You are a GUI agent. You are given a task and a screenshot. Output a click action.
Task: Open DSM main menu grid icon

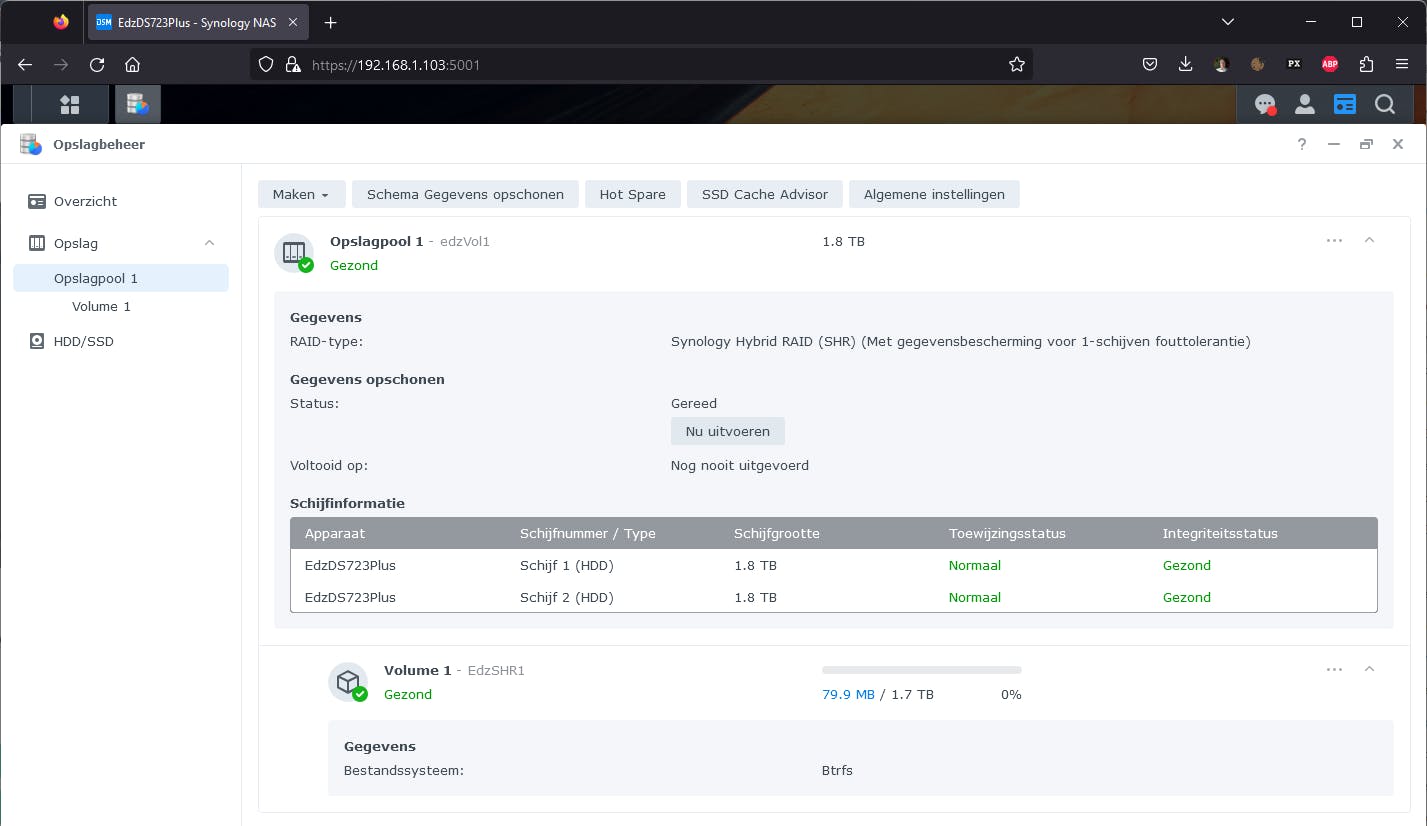coord(69,104)
